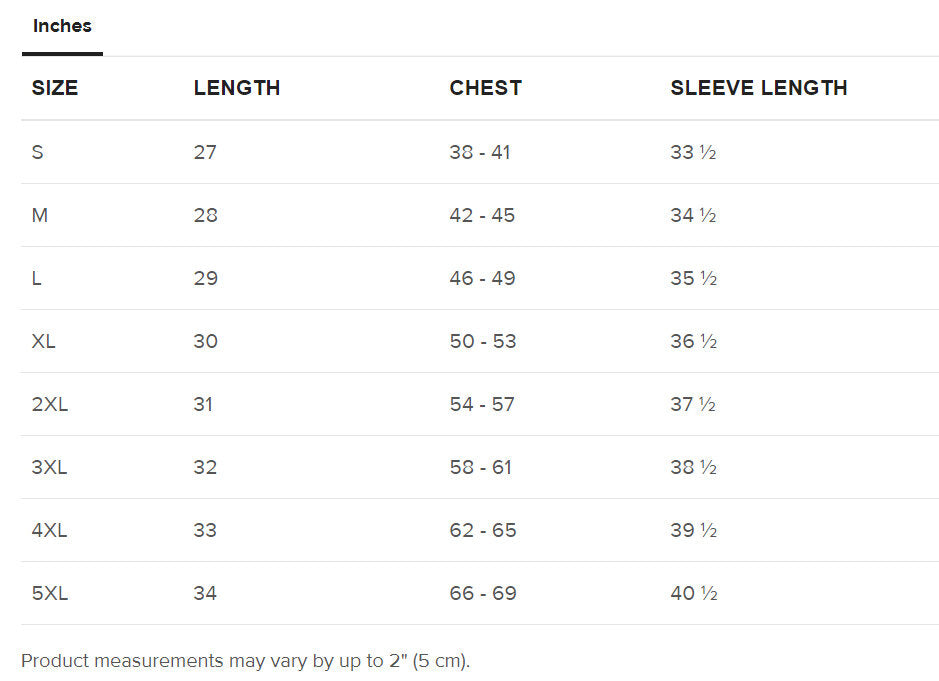Click the length value 31

click(x=204, y=405)
